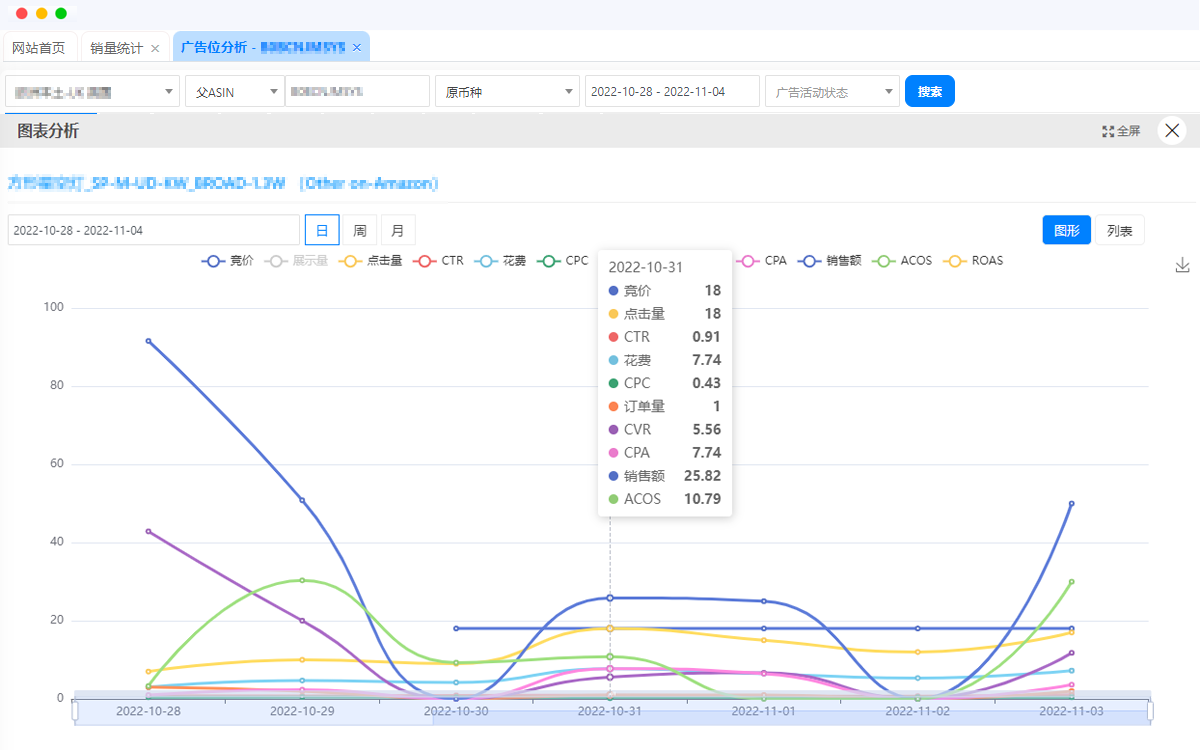The width and height of the screenshot is (1200, 750).
Task: Open the 原币种 currency dropdown
Action: pos(507,91)
